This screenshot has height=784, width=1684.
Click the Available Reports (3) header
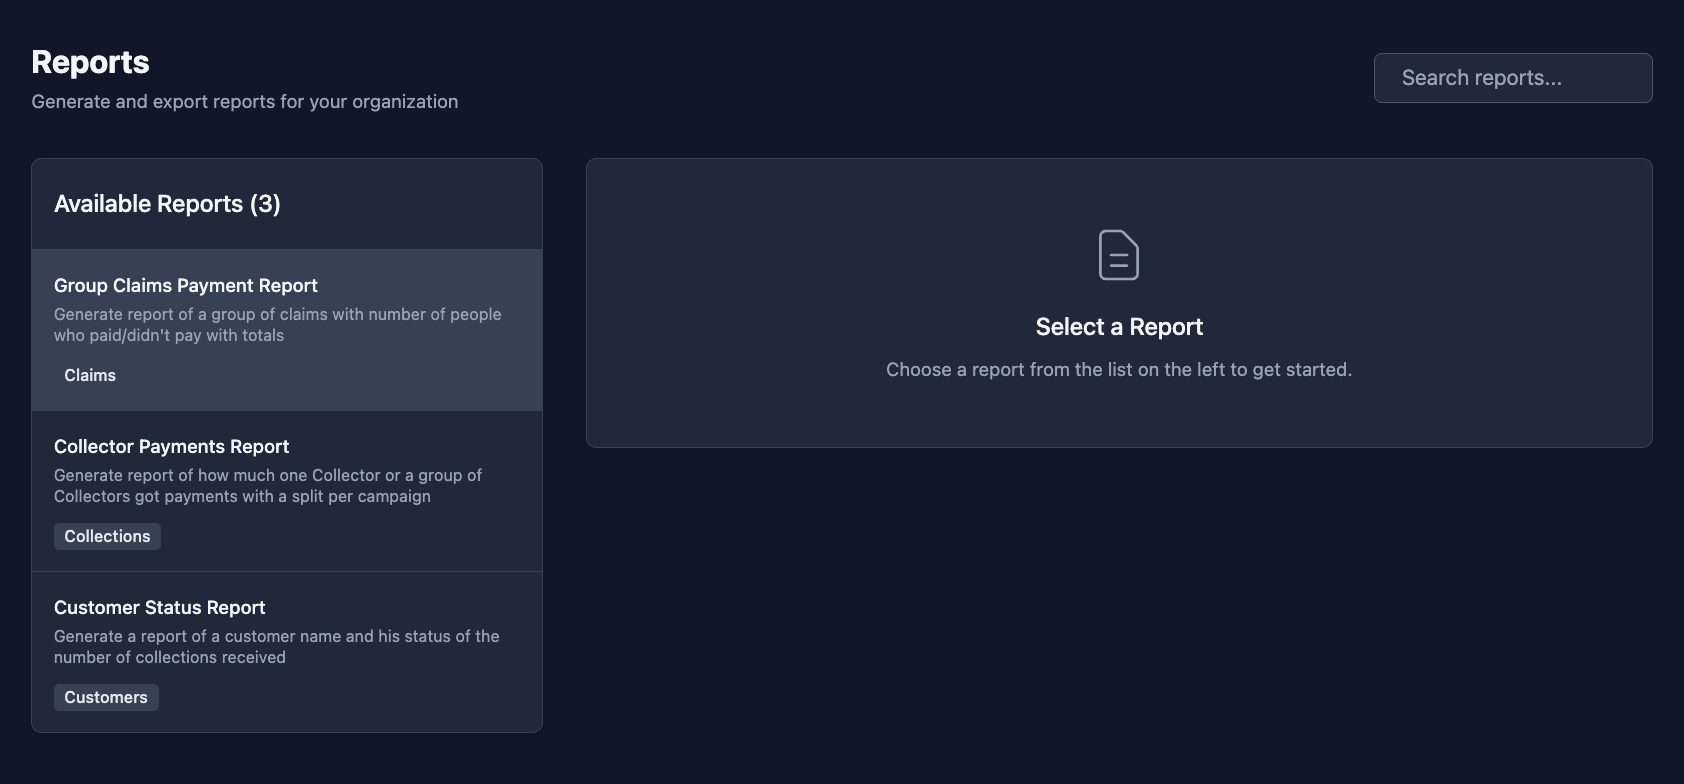pyautogui.click(x=167, y=204)
